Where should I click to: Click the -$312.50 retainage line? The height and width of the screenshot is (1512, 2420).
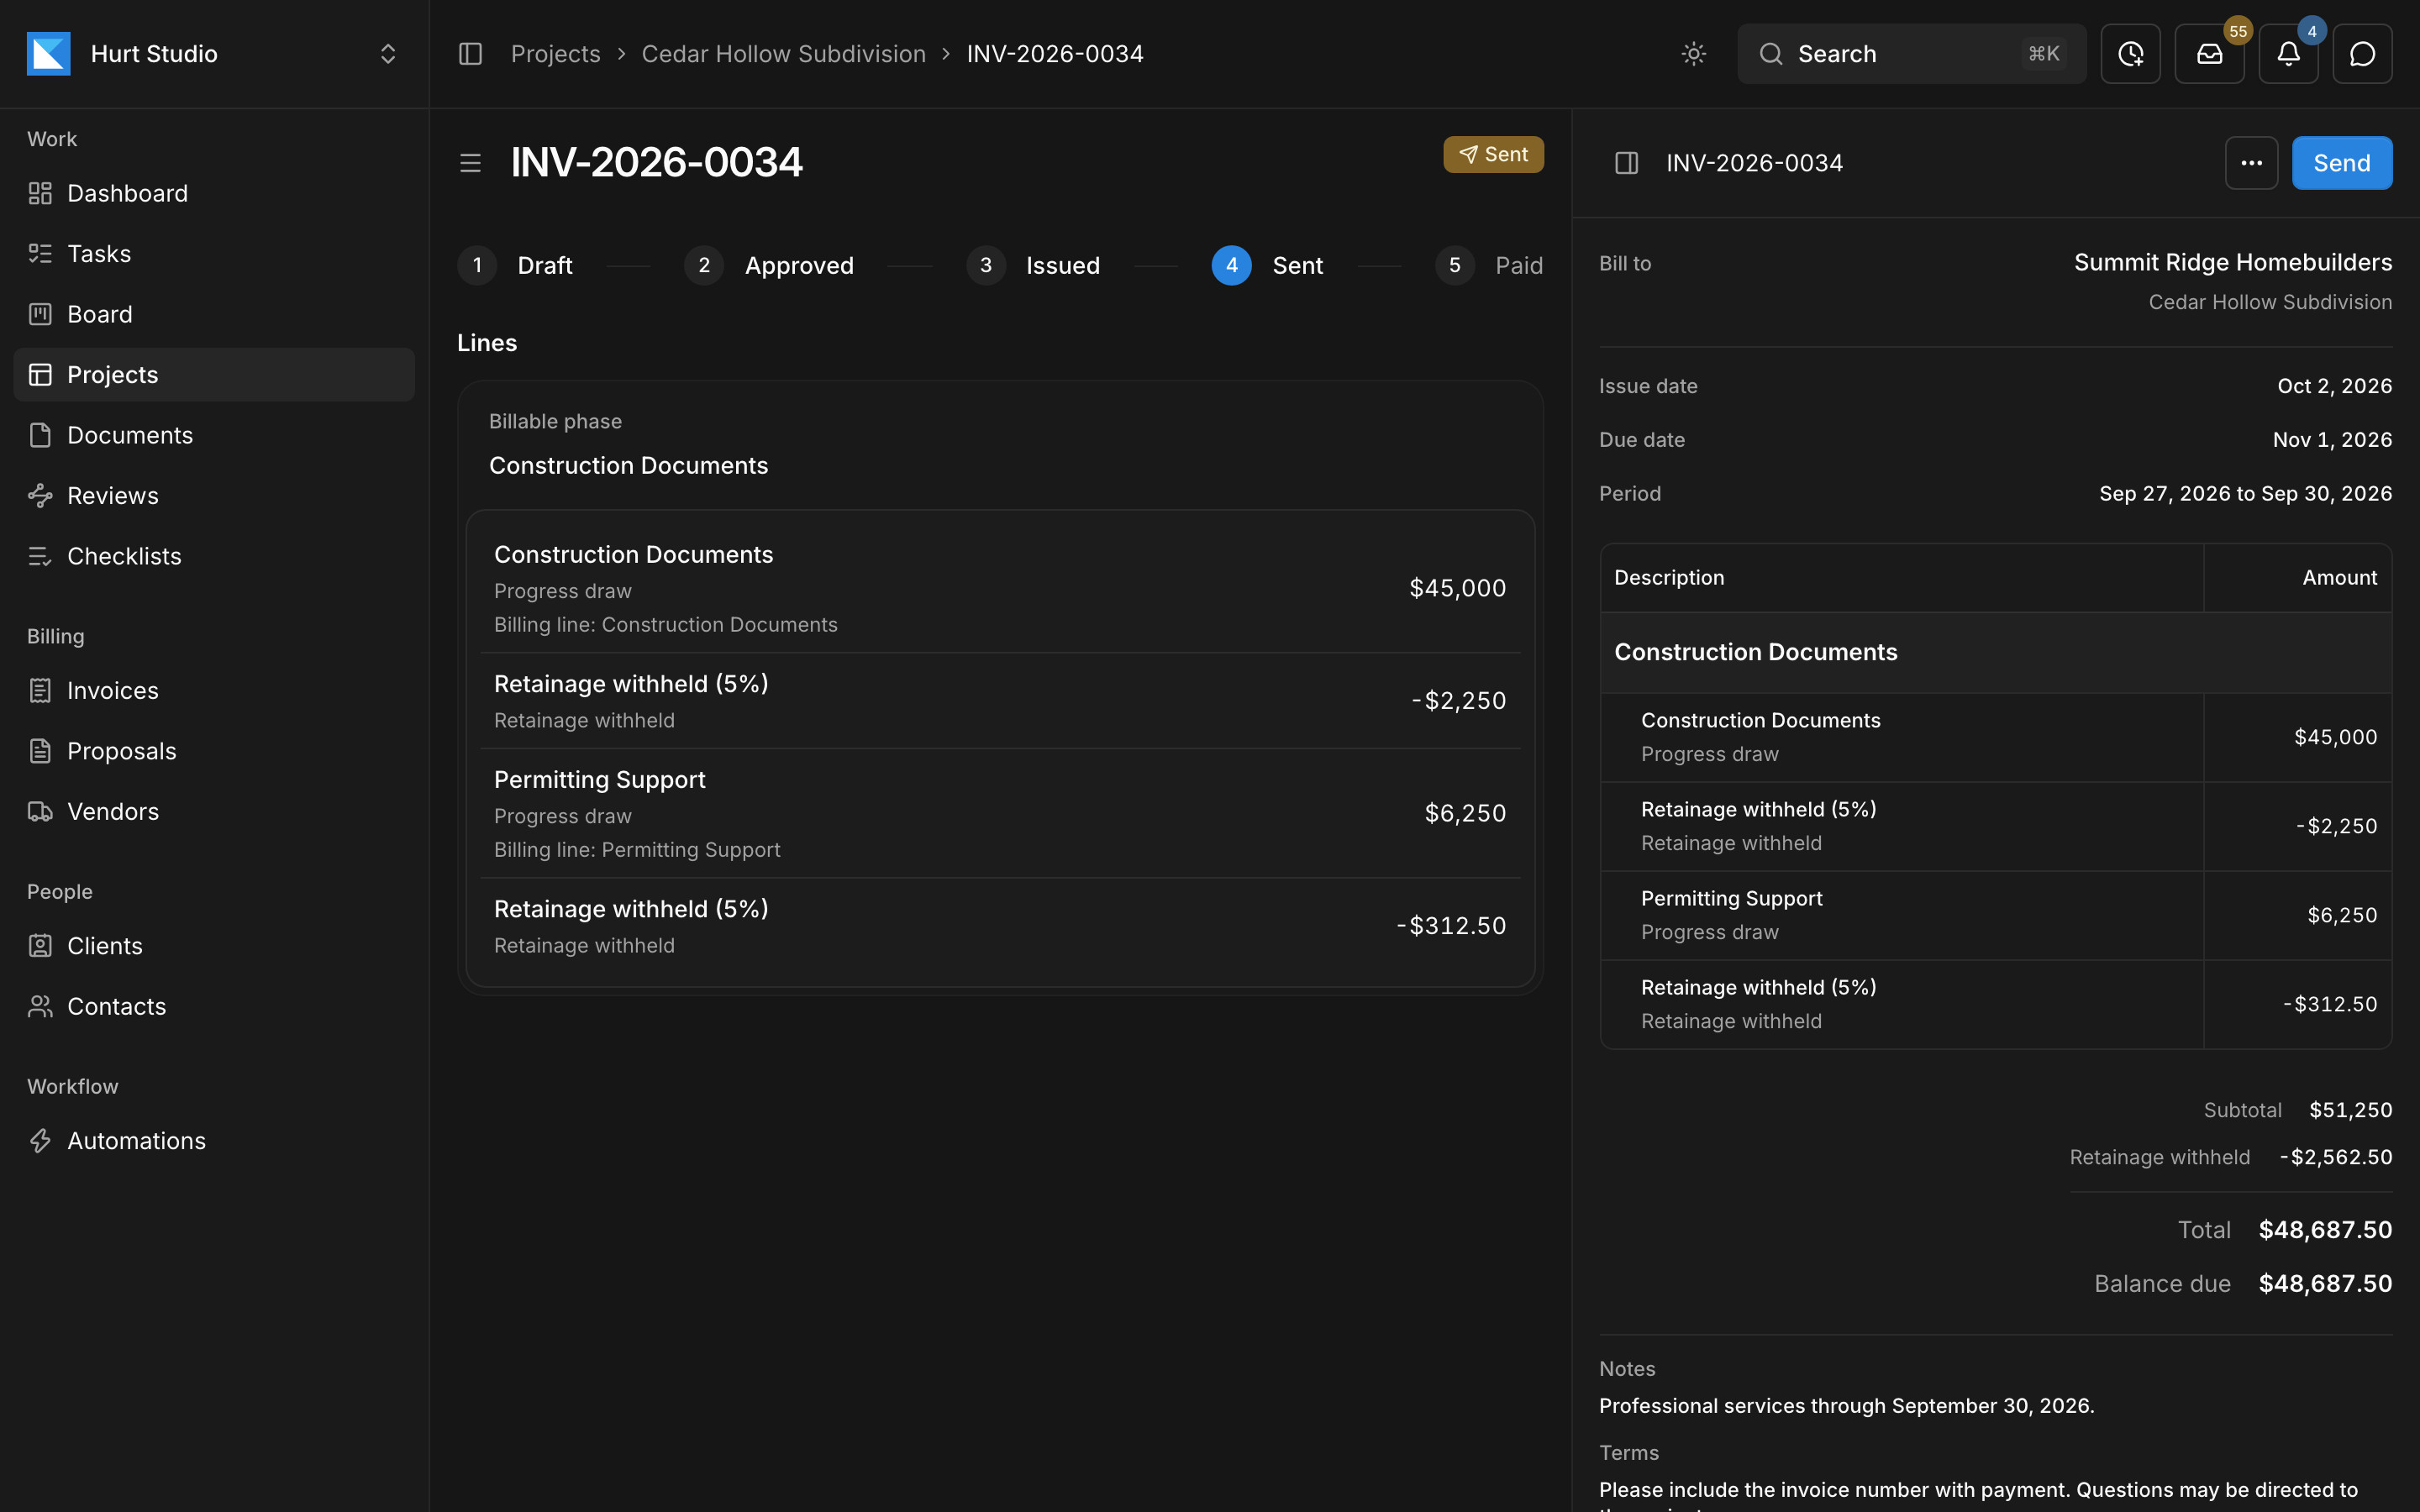tap(1000, 926)
